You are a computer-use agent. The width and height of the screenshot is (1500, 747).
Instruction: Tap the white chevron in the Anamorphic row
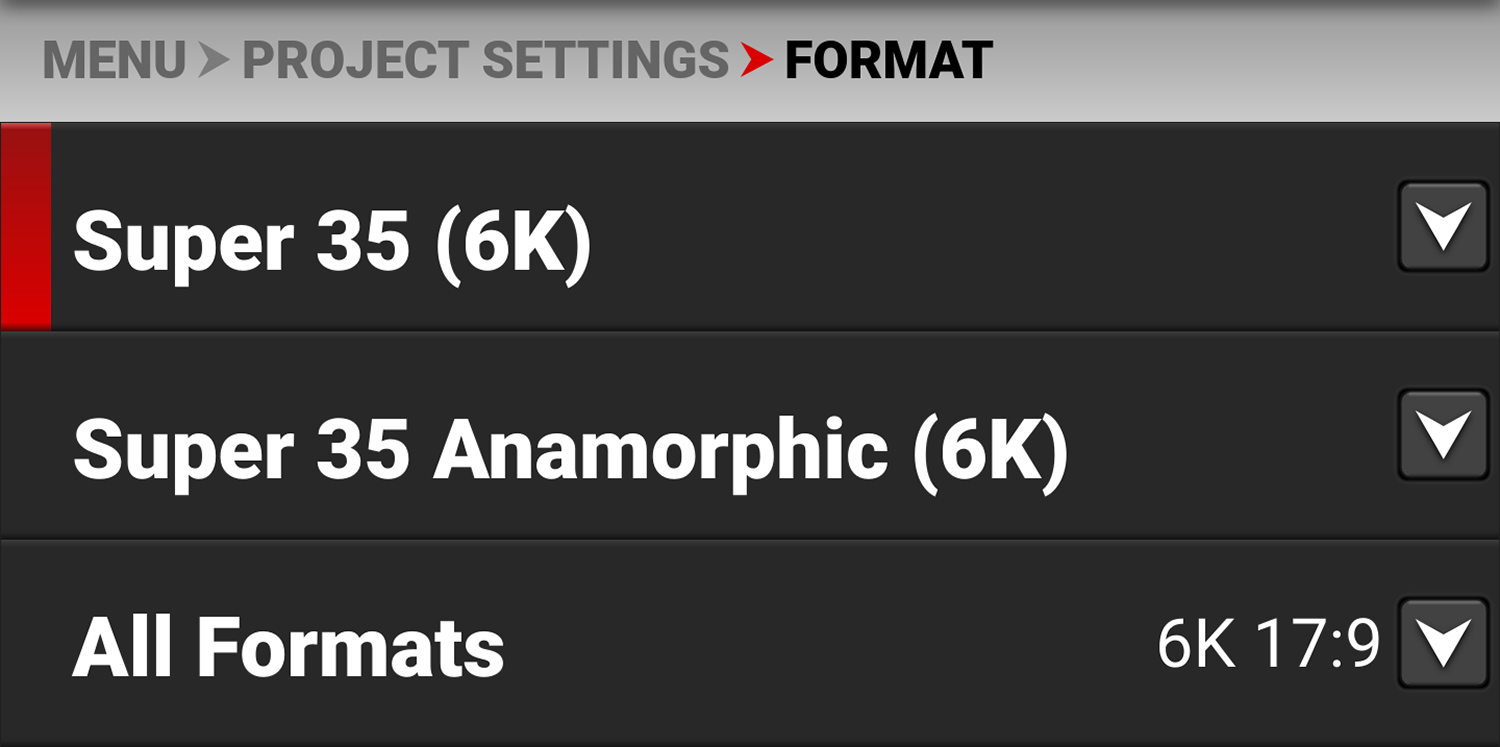(x=1444, y=435)
